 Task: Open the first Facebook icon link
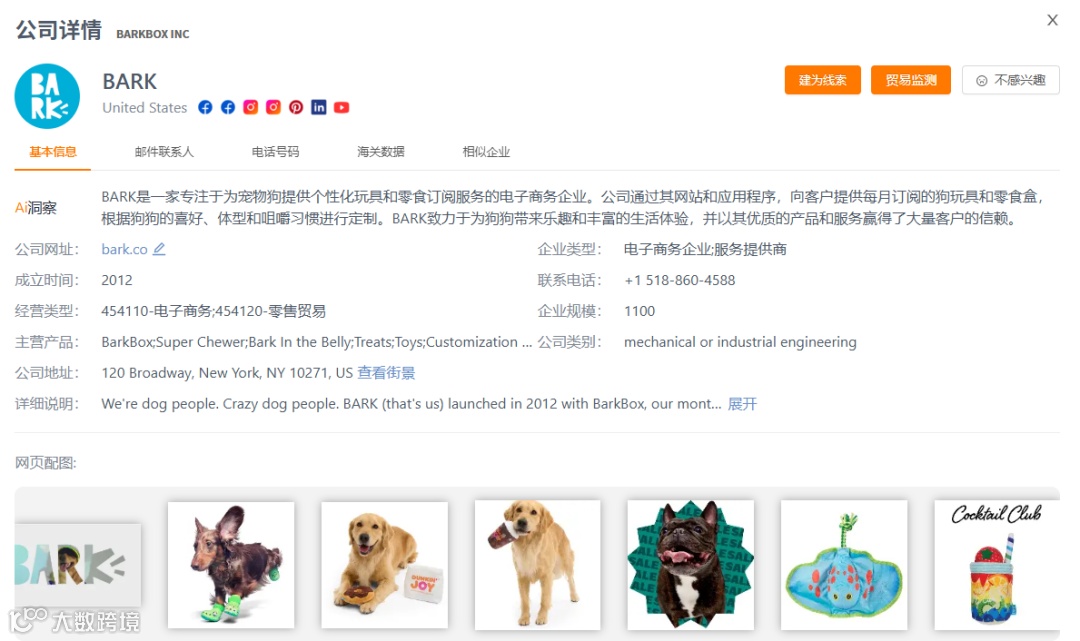[x=205, y=107]
